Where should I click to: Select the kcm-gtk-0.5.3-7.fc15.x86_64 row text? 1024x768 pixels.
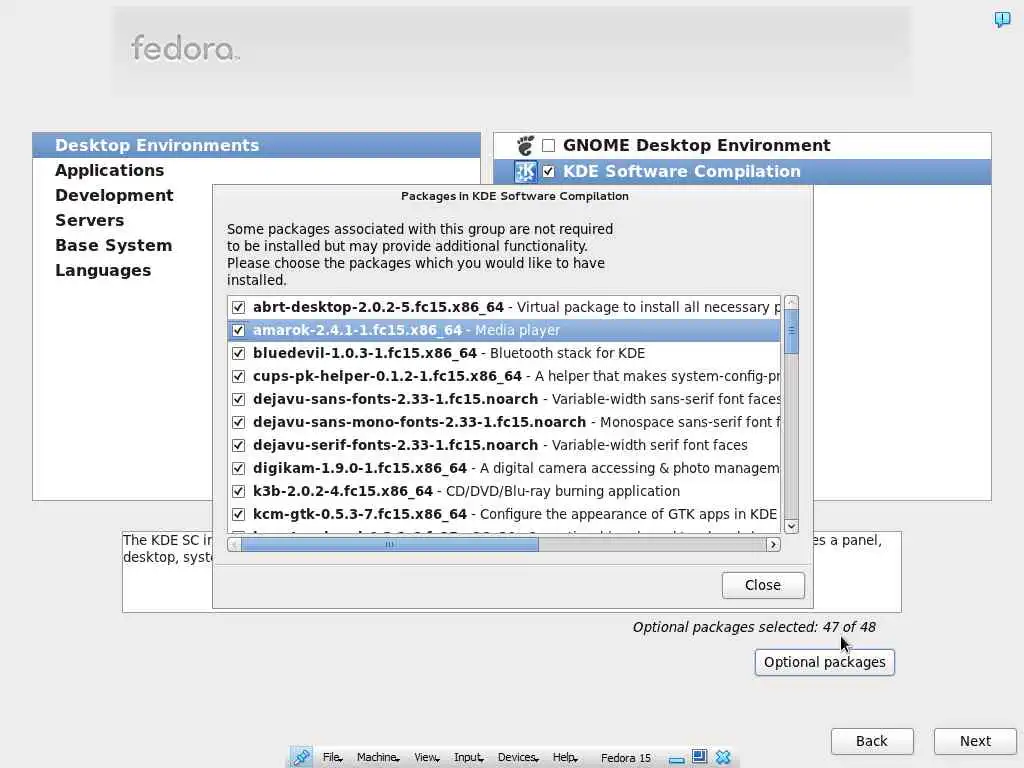pyautogui.click(x=360, y=514)
